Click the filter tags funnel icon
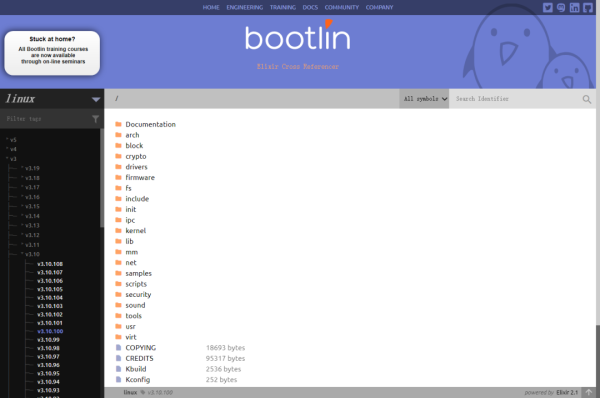The width and height of the screenshot is (600, 398). pyautogui.click(x=95, y=119)
